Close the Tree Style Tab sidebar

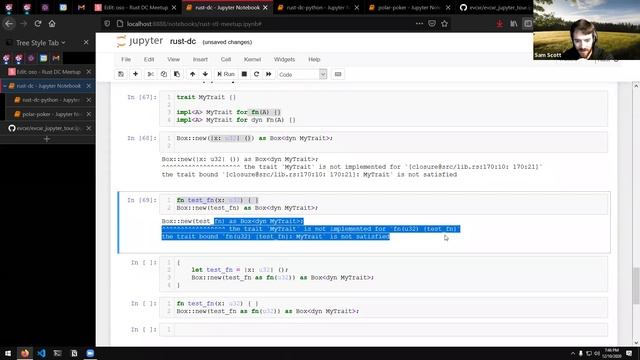click(86, 42)
